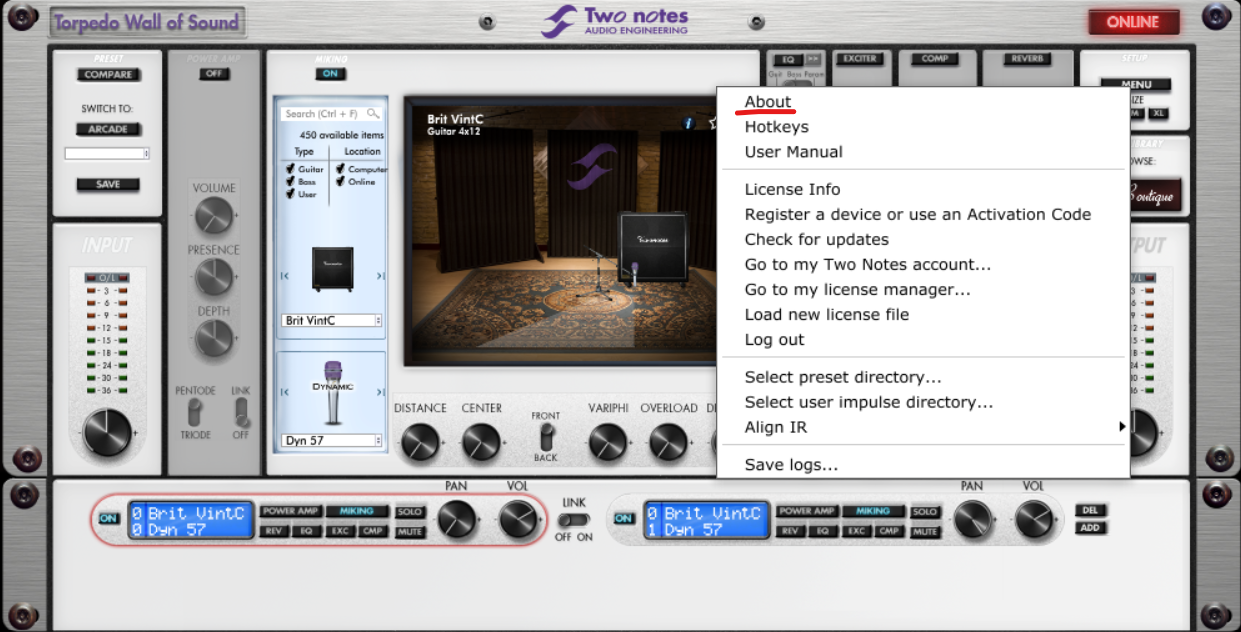This screenshot has width=1241, height=632.
Task: Click the PRESENCE knob
Action: click(x=213, y=277)
